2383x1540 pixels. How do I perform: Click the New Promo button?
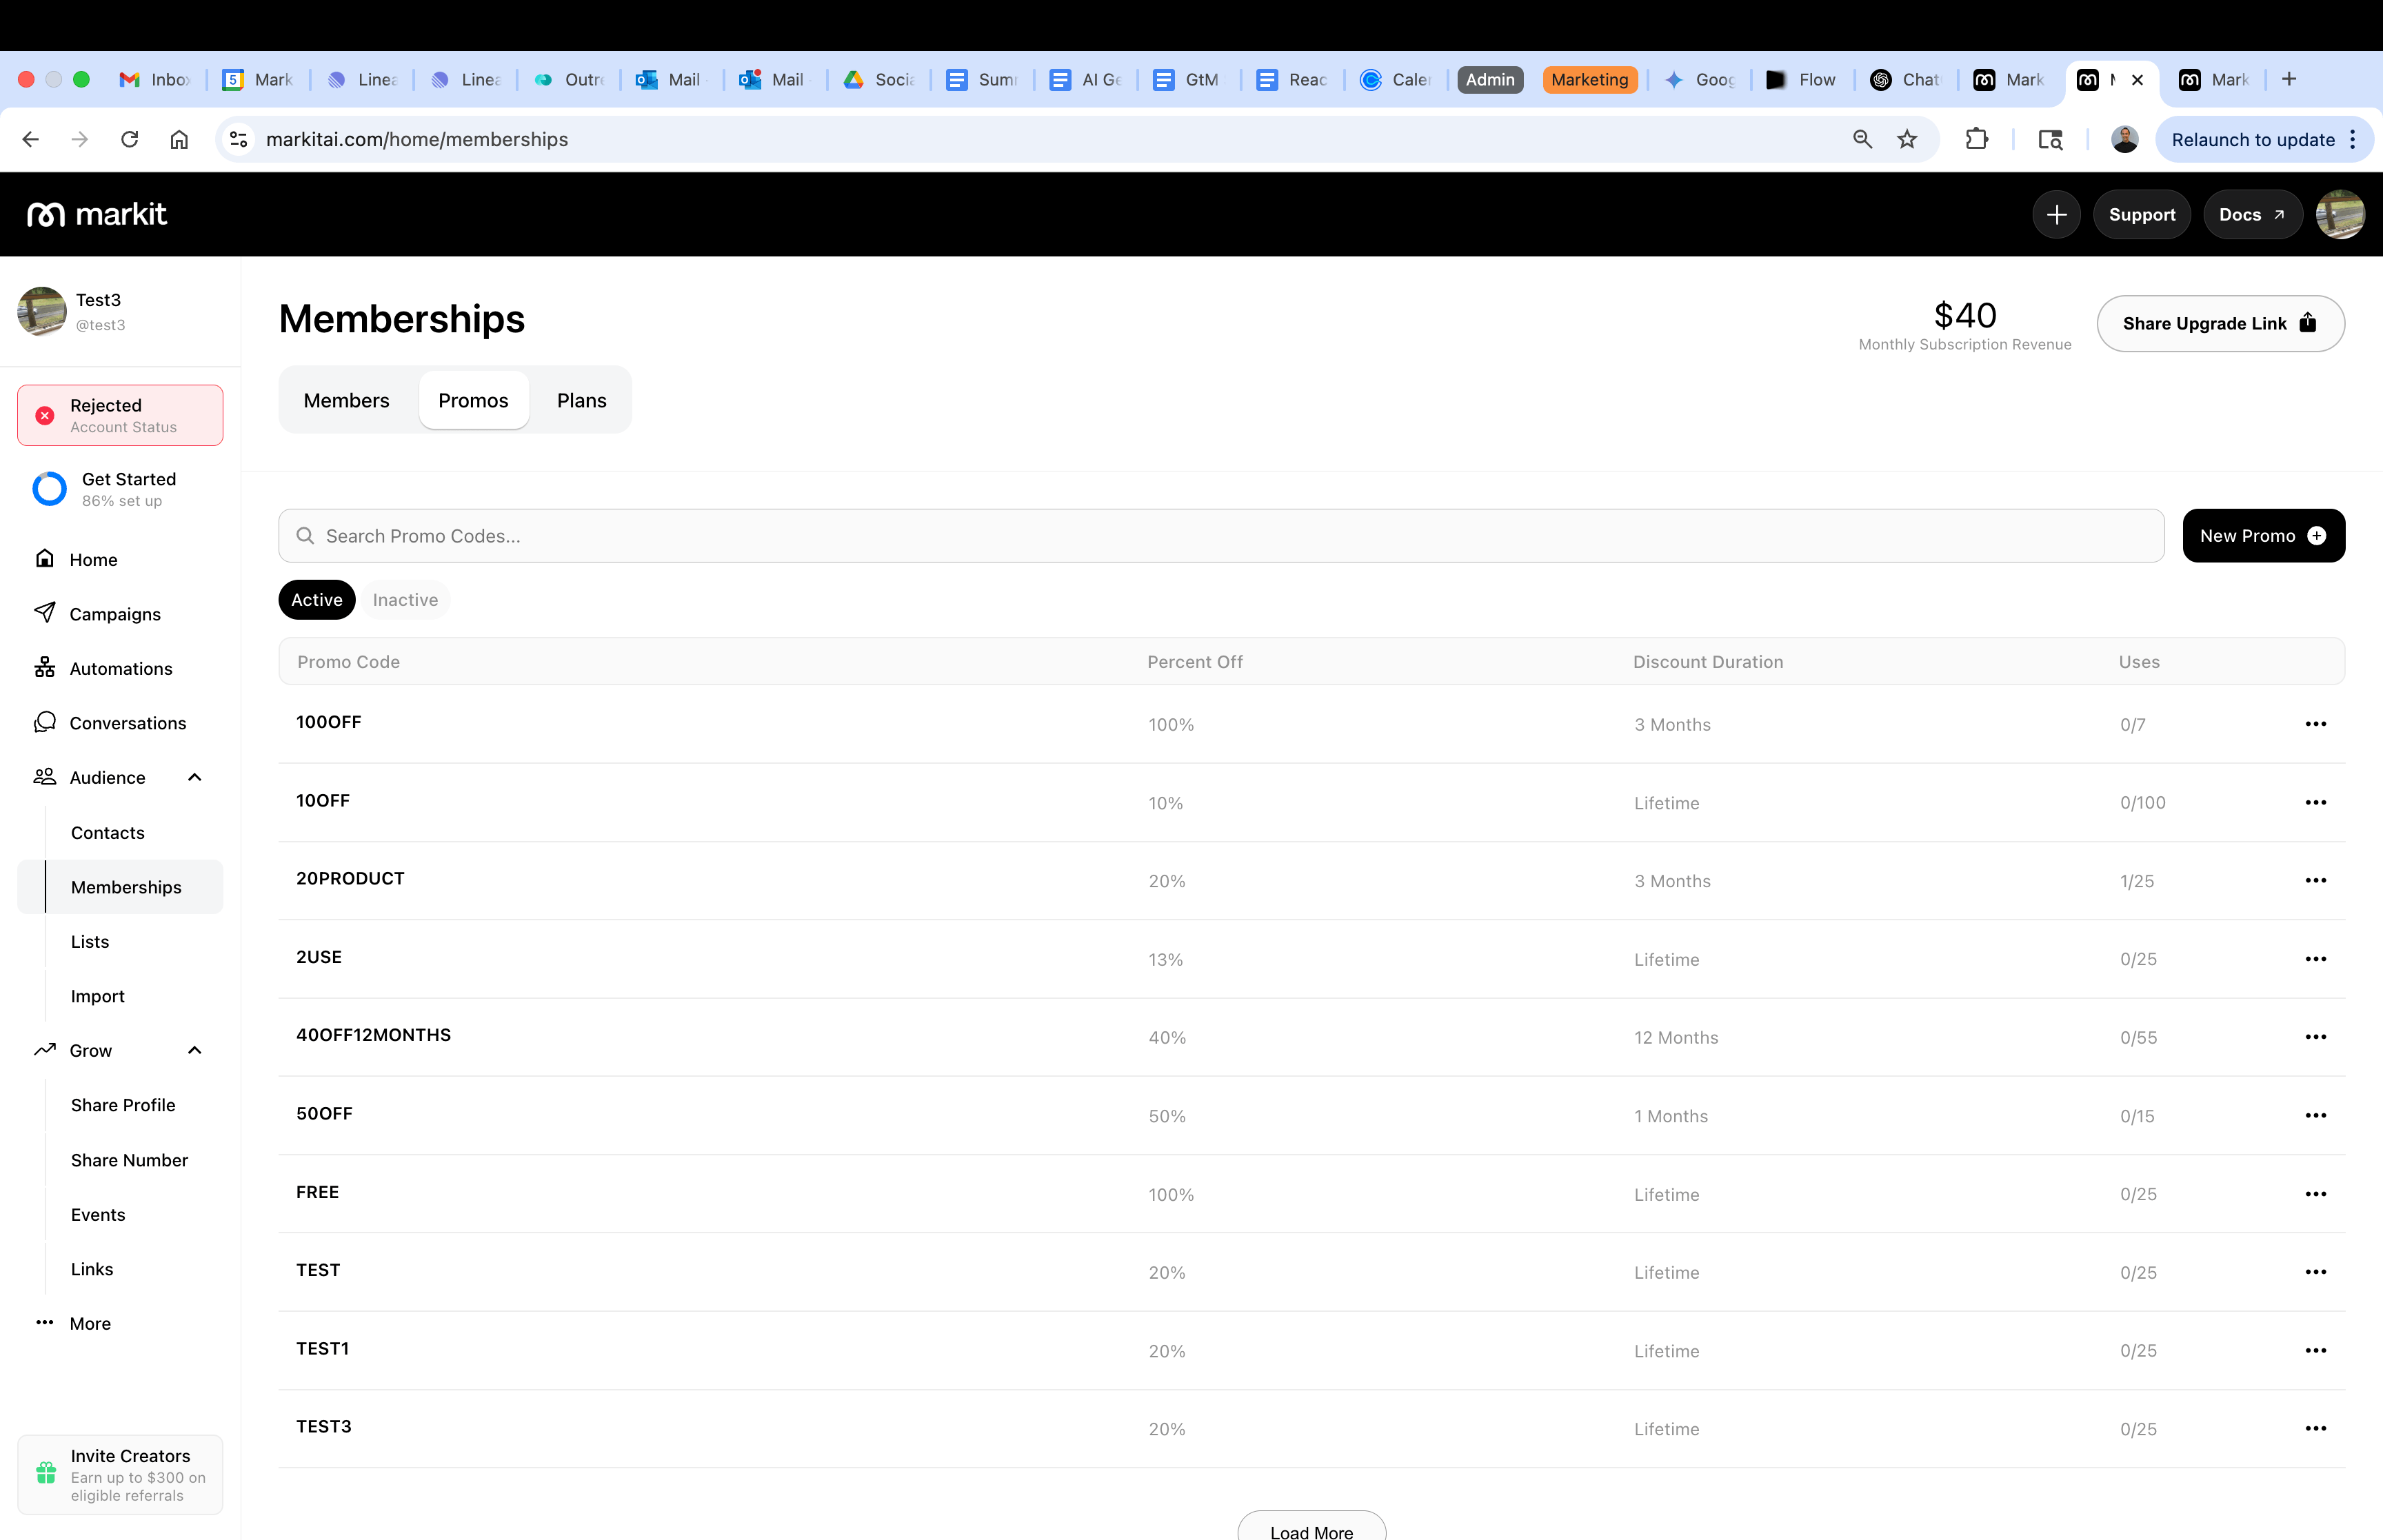2263,536
